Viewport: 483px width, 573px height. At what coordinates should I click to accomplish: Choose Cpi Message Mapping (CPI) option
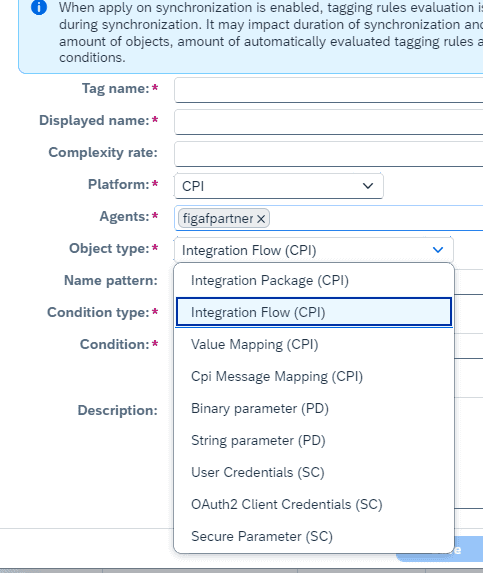[x=314, y=376]
